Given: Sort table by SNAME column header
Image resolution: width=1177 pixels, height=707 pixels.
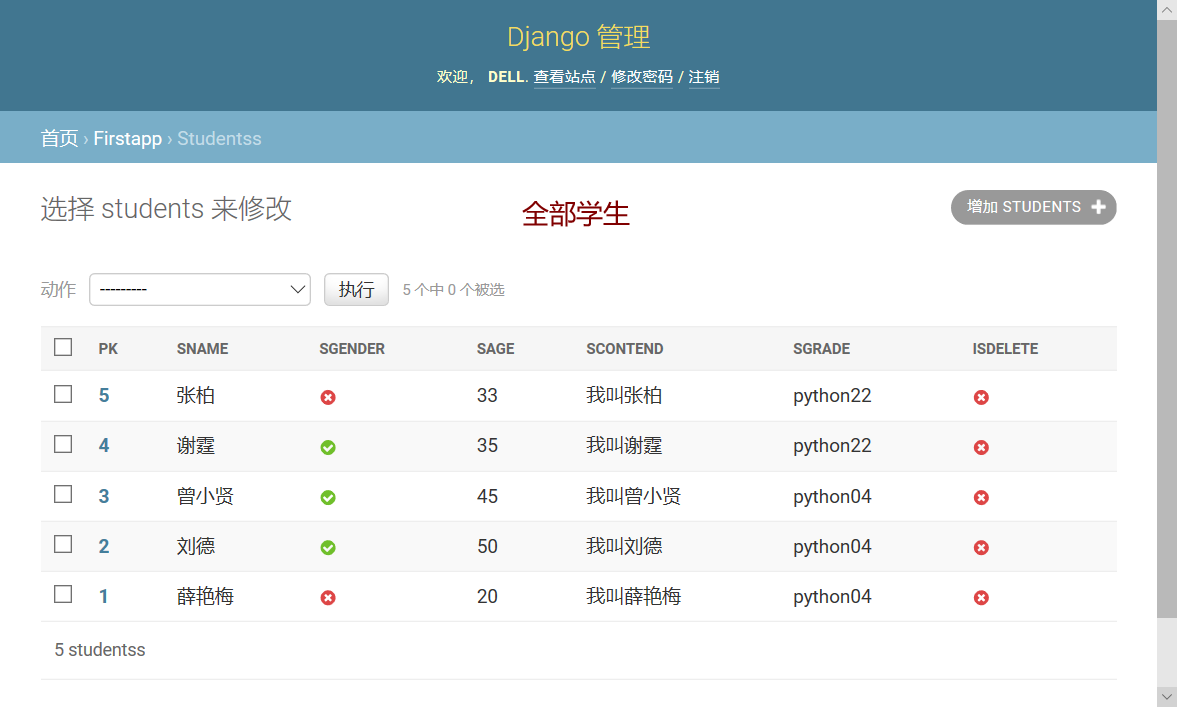Looking at the screenshot, I should click(203, 349).
